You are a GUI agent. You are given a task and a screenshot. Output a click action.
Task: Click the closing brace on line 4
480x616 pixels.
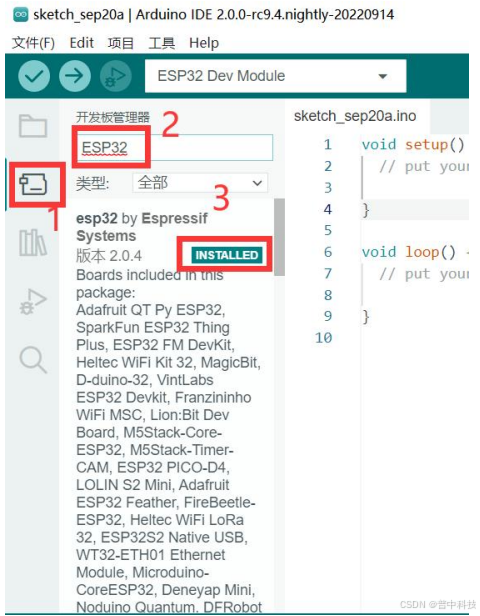pyautogui.click(x=366, y=210)
